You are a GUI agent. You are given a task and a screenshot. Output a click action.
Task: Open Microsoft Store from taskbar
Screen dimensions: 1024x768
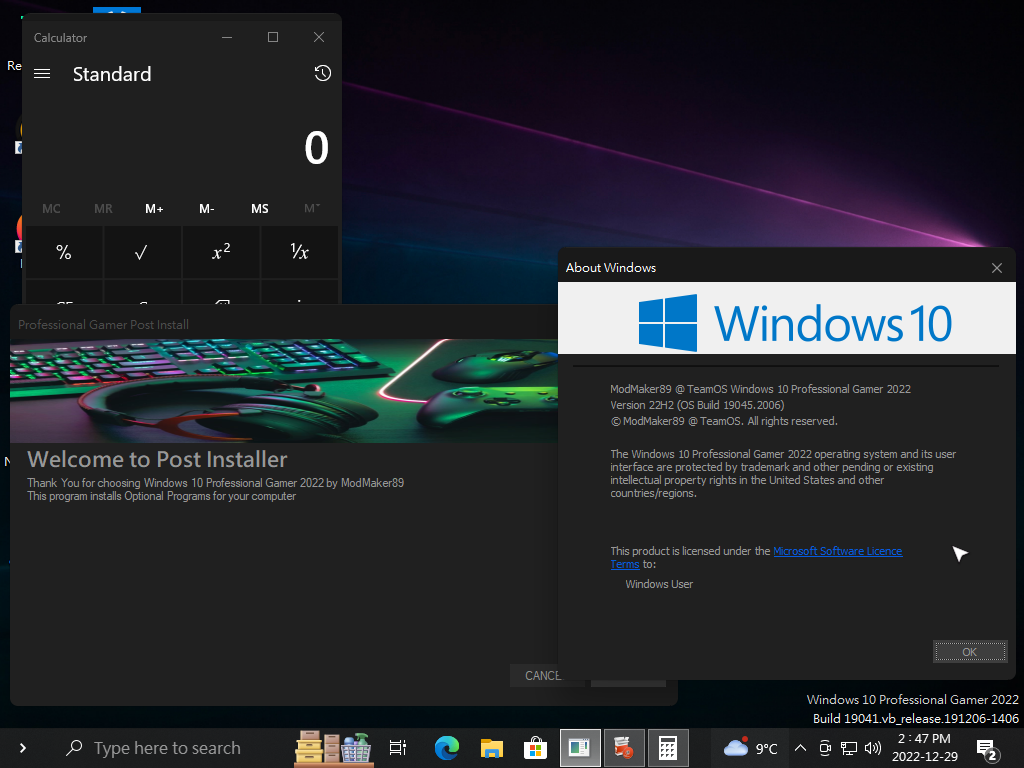pos(536,748)
